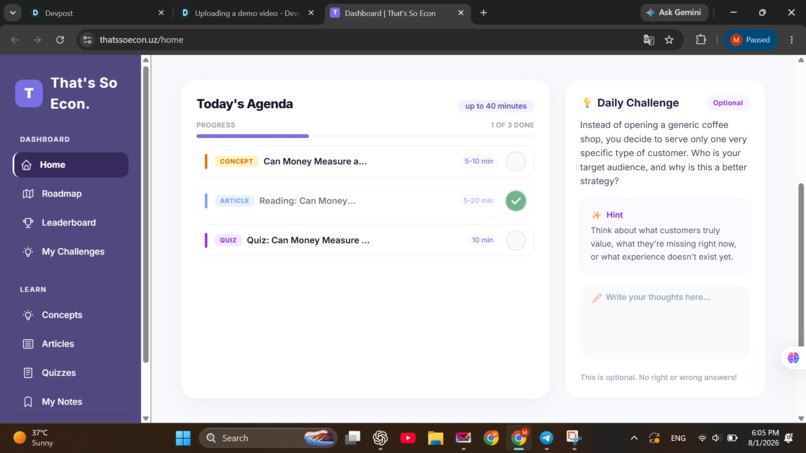Open the browser extensions menu

tap(701, 40)
